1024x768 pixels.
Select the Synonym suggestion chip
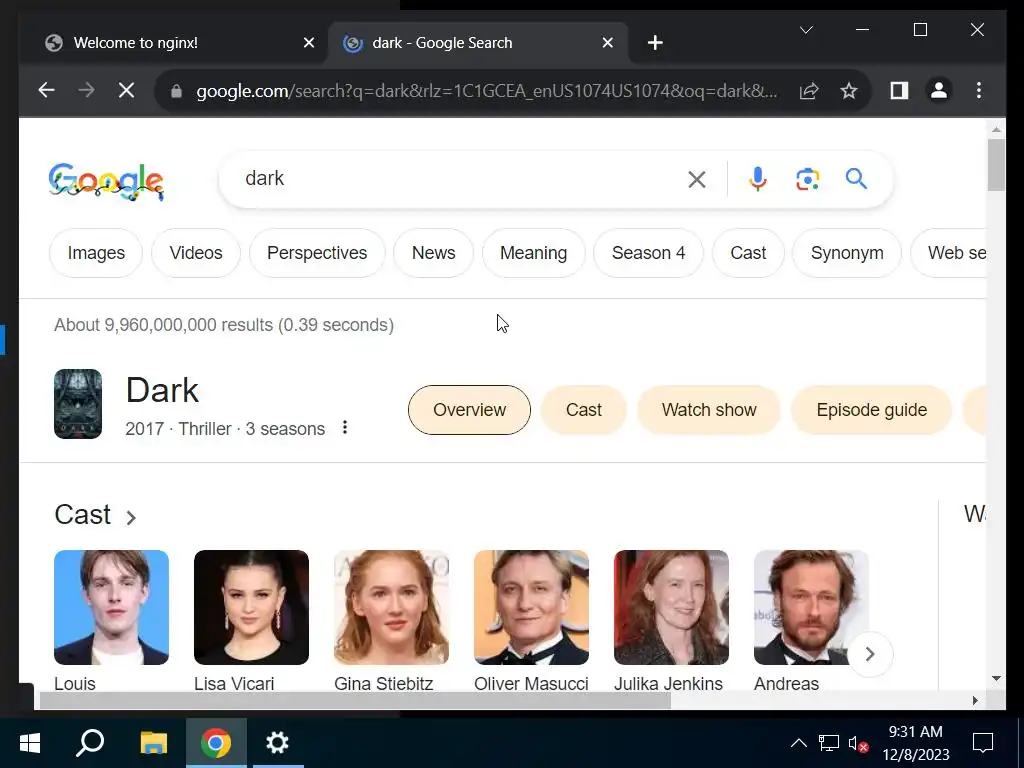pyautogui.click(x=847, y=253)
